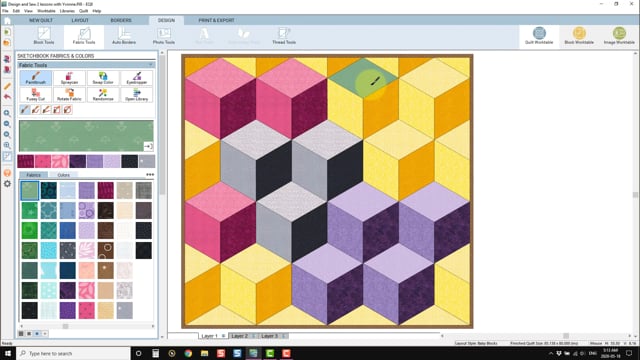Image resolution: width=640 pixels, height=360 pixels.
Task: Open the three-dots fabrics options menu
Action: [x=150, y=175]
